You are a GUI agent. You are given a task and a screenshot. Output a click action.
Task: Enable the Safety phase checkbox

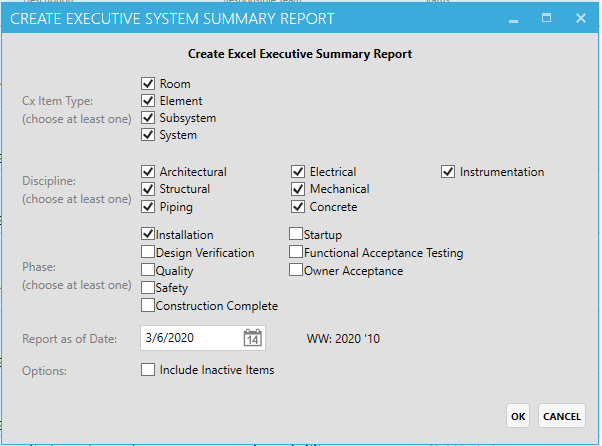(x=148, y=288)
